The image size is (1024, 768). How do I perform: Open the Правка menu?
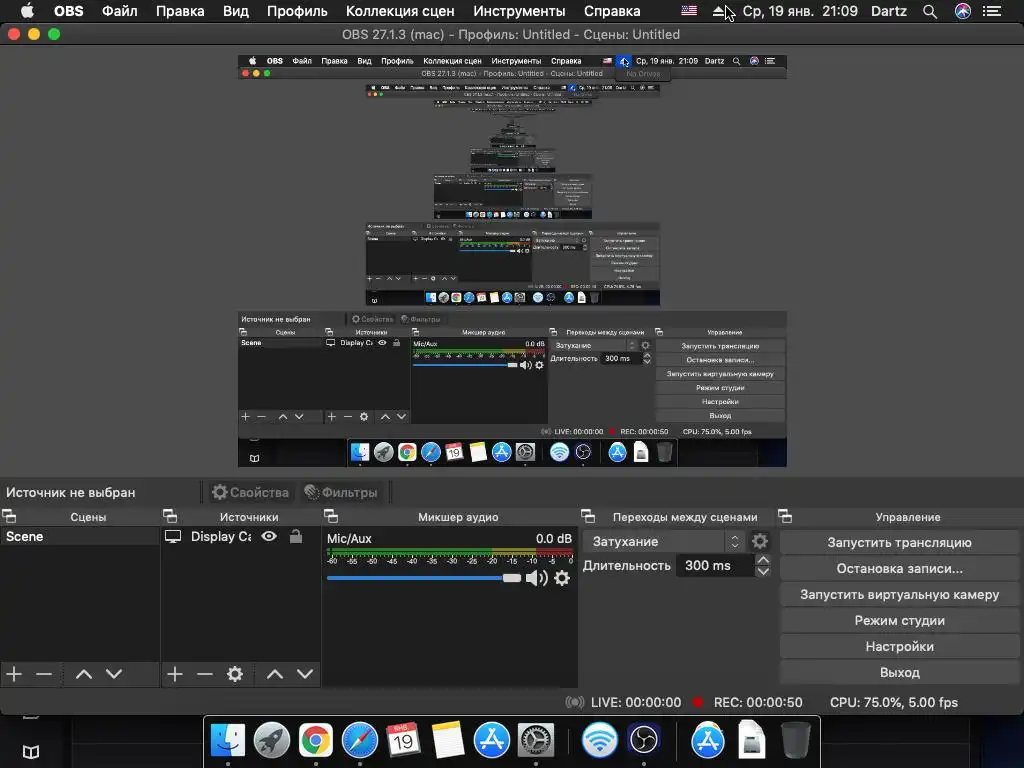(180, 11)
